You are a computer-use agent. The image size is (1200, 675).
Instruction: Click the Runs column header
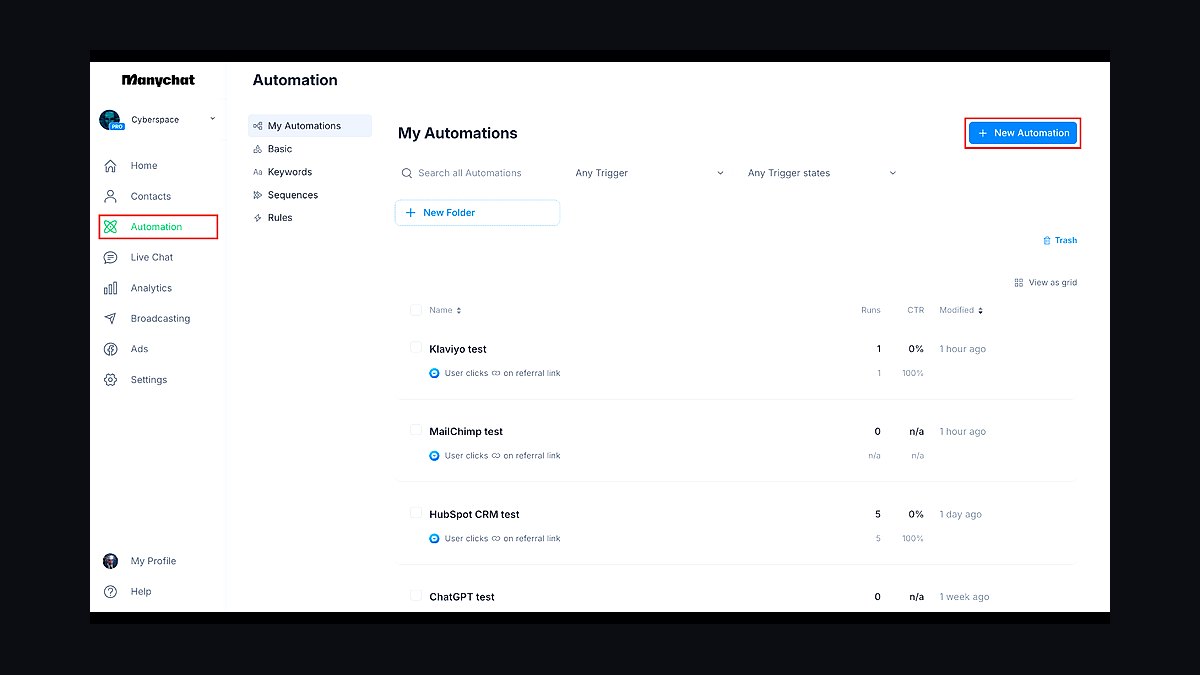[871, 310]
